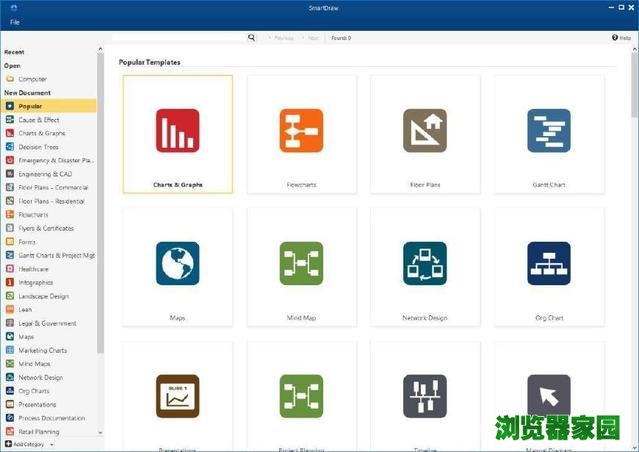Viewport: 639px width, 452px height.
Task: Click the search magnifier icon
Action: 252,38
